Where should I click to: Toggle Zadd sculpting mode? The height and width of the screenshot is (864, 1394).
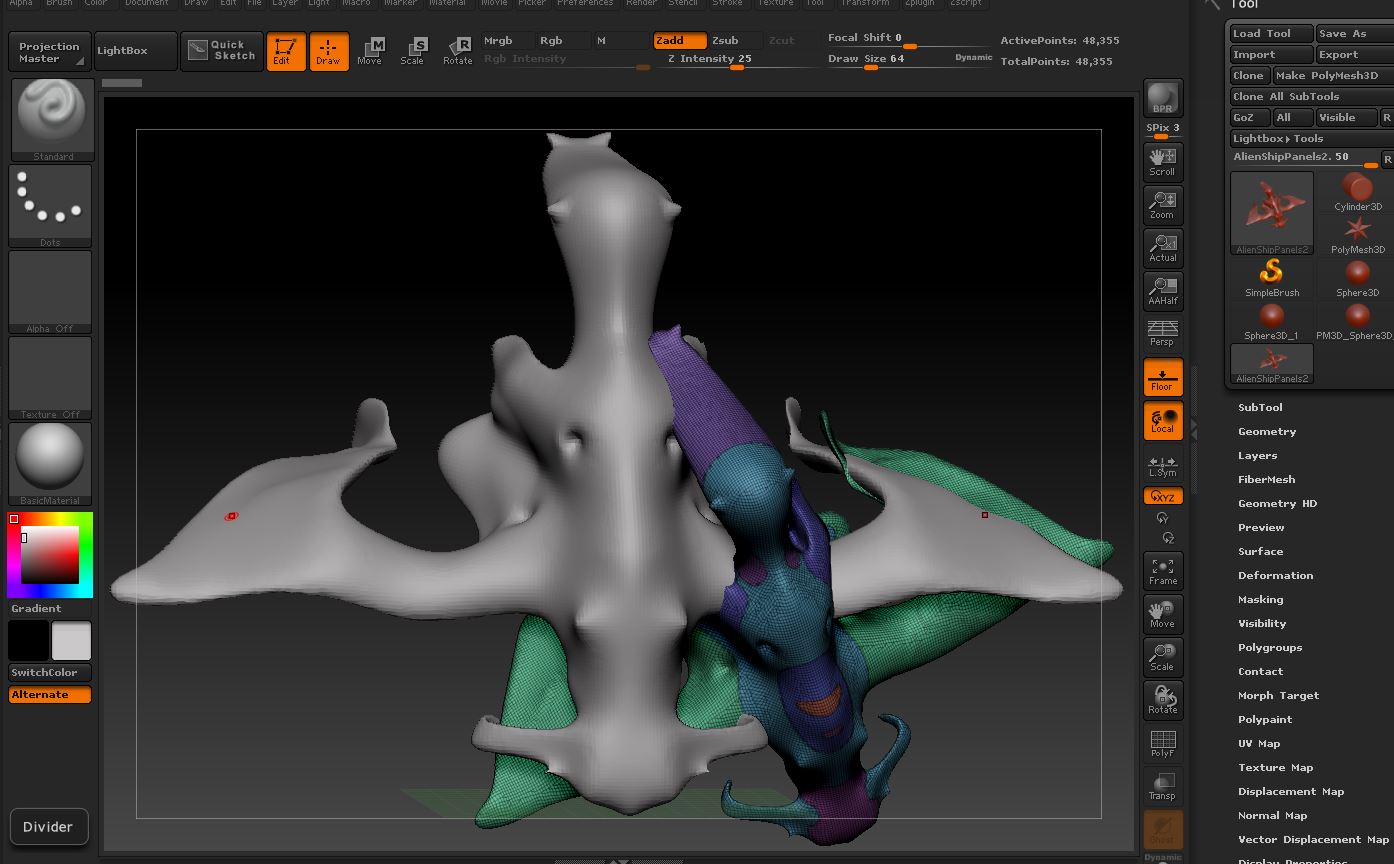click(680, 41)
